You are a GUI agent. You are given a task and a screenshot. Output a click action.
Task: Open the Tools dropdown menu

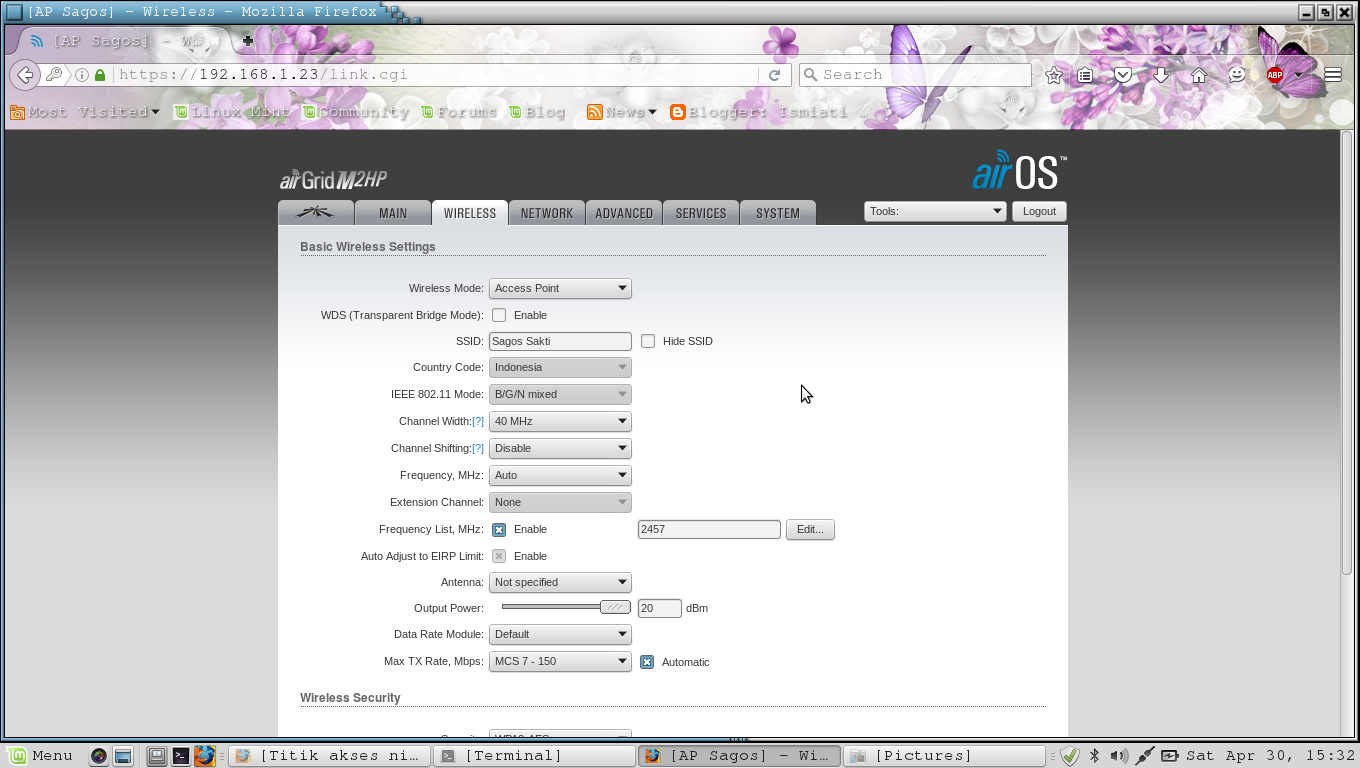coord(934,211)
